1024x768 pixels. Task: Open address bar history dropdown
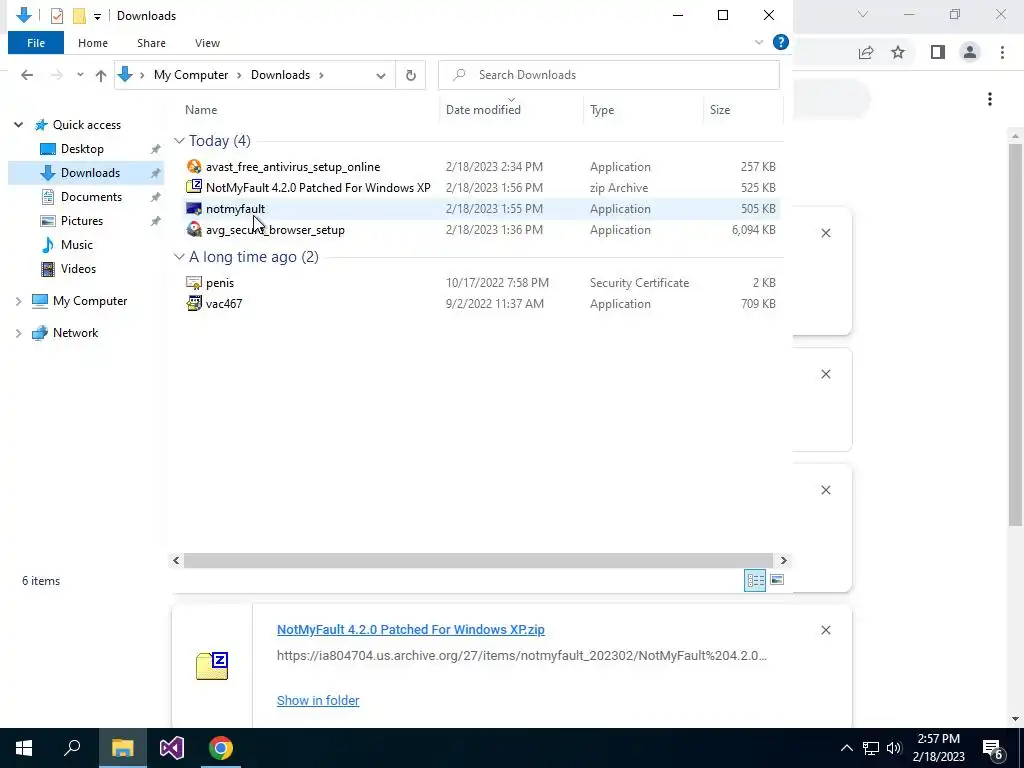[x=381, y=75]
